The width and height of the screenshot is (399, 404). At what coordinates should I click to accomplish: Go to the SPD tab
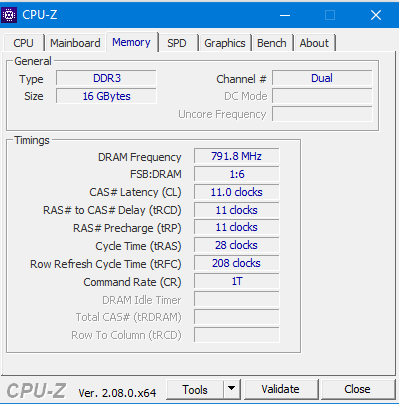point(177,43)
